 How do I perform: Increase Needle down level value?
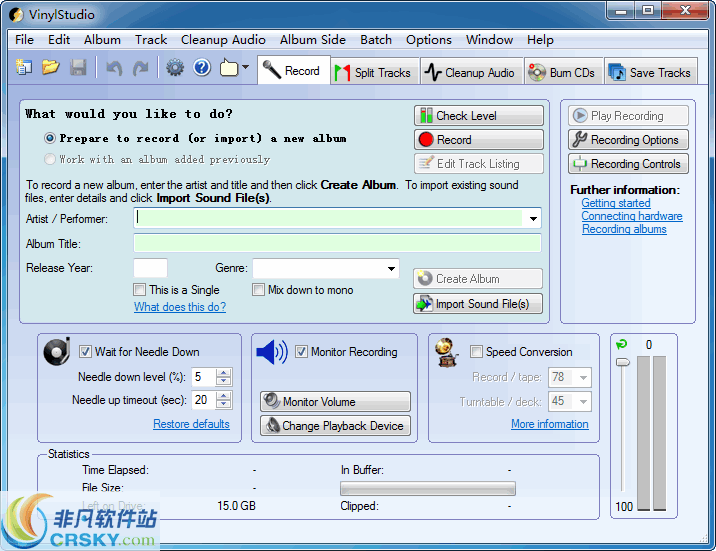coord(223,373)
